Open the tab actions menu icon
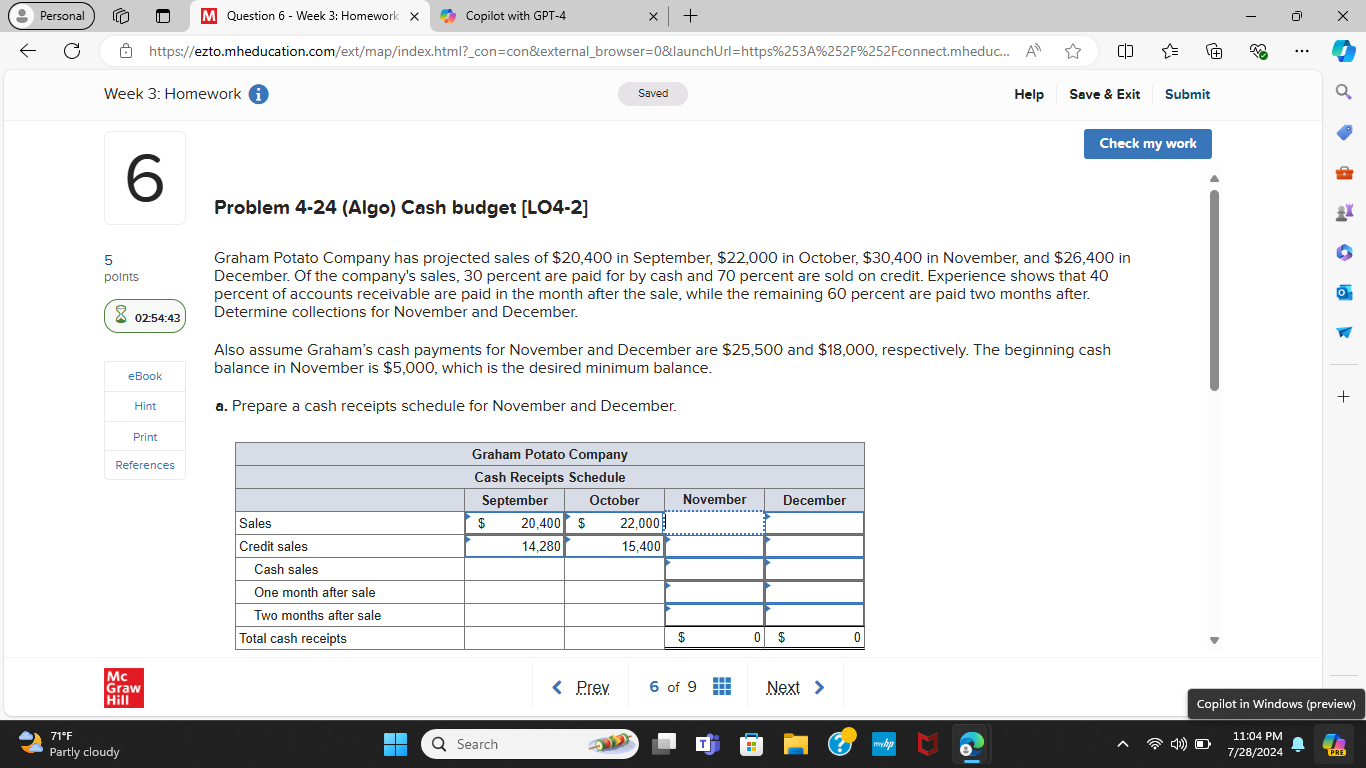 click(x=164, y=17)
